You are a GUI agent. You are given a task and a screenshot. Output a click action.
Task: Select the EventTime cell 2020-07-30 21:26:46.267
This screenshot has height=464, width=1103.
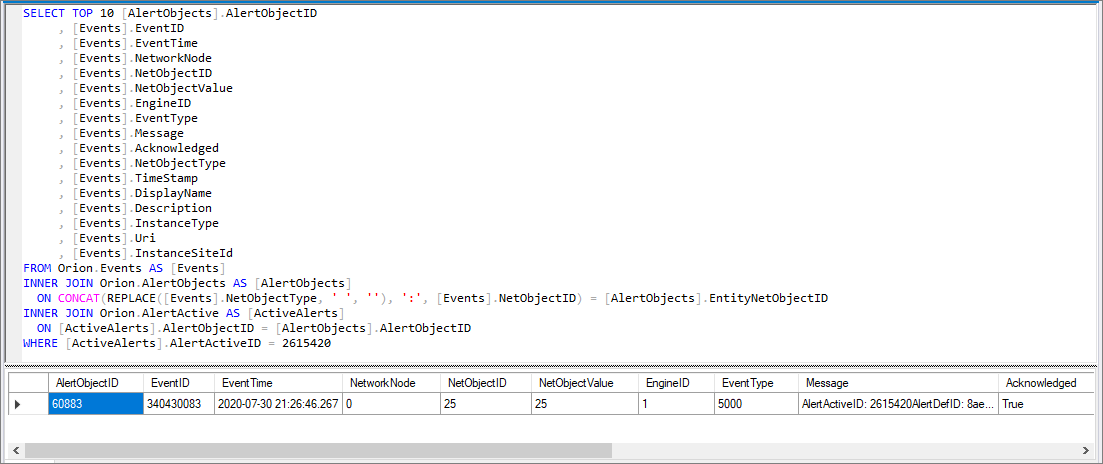[279, 404]
